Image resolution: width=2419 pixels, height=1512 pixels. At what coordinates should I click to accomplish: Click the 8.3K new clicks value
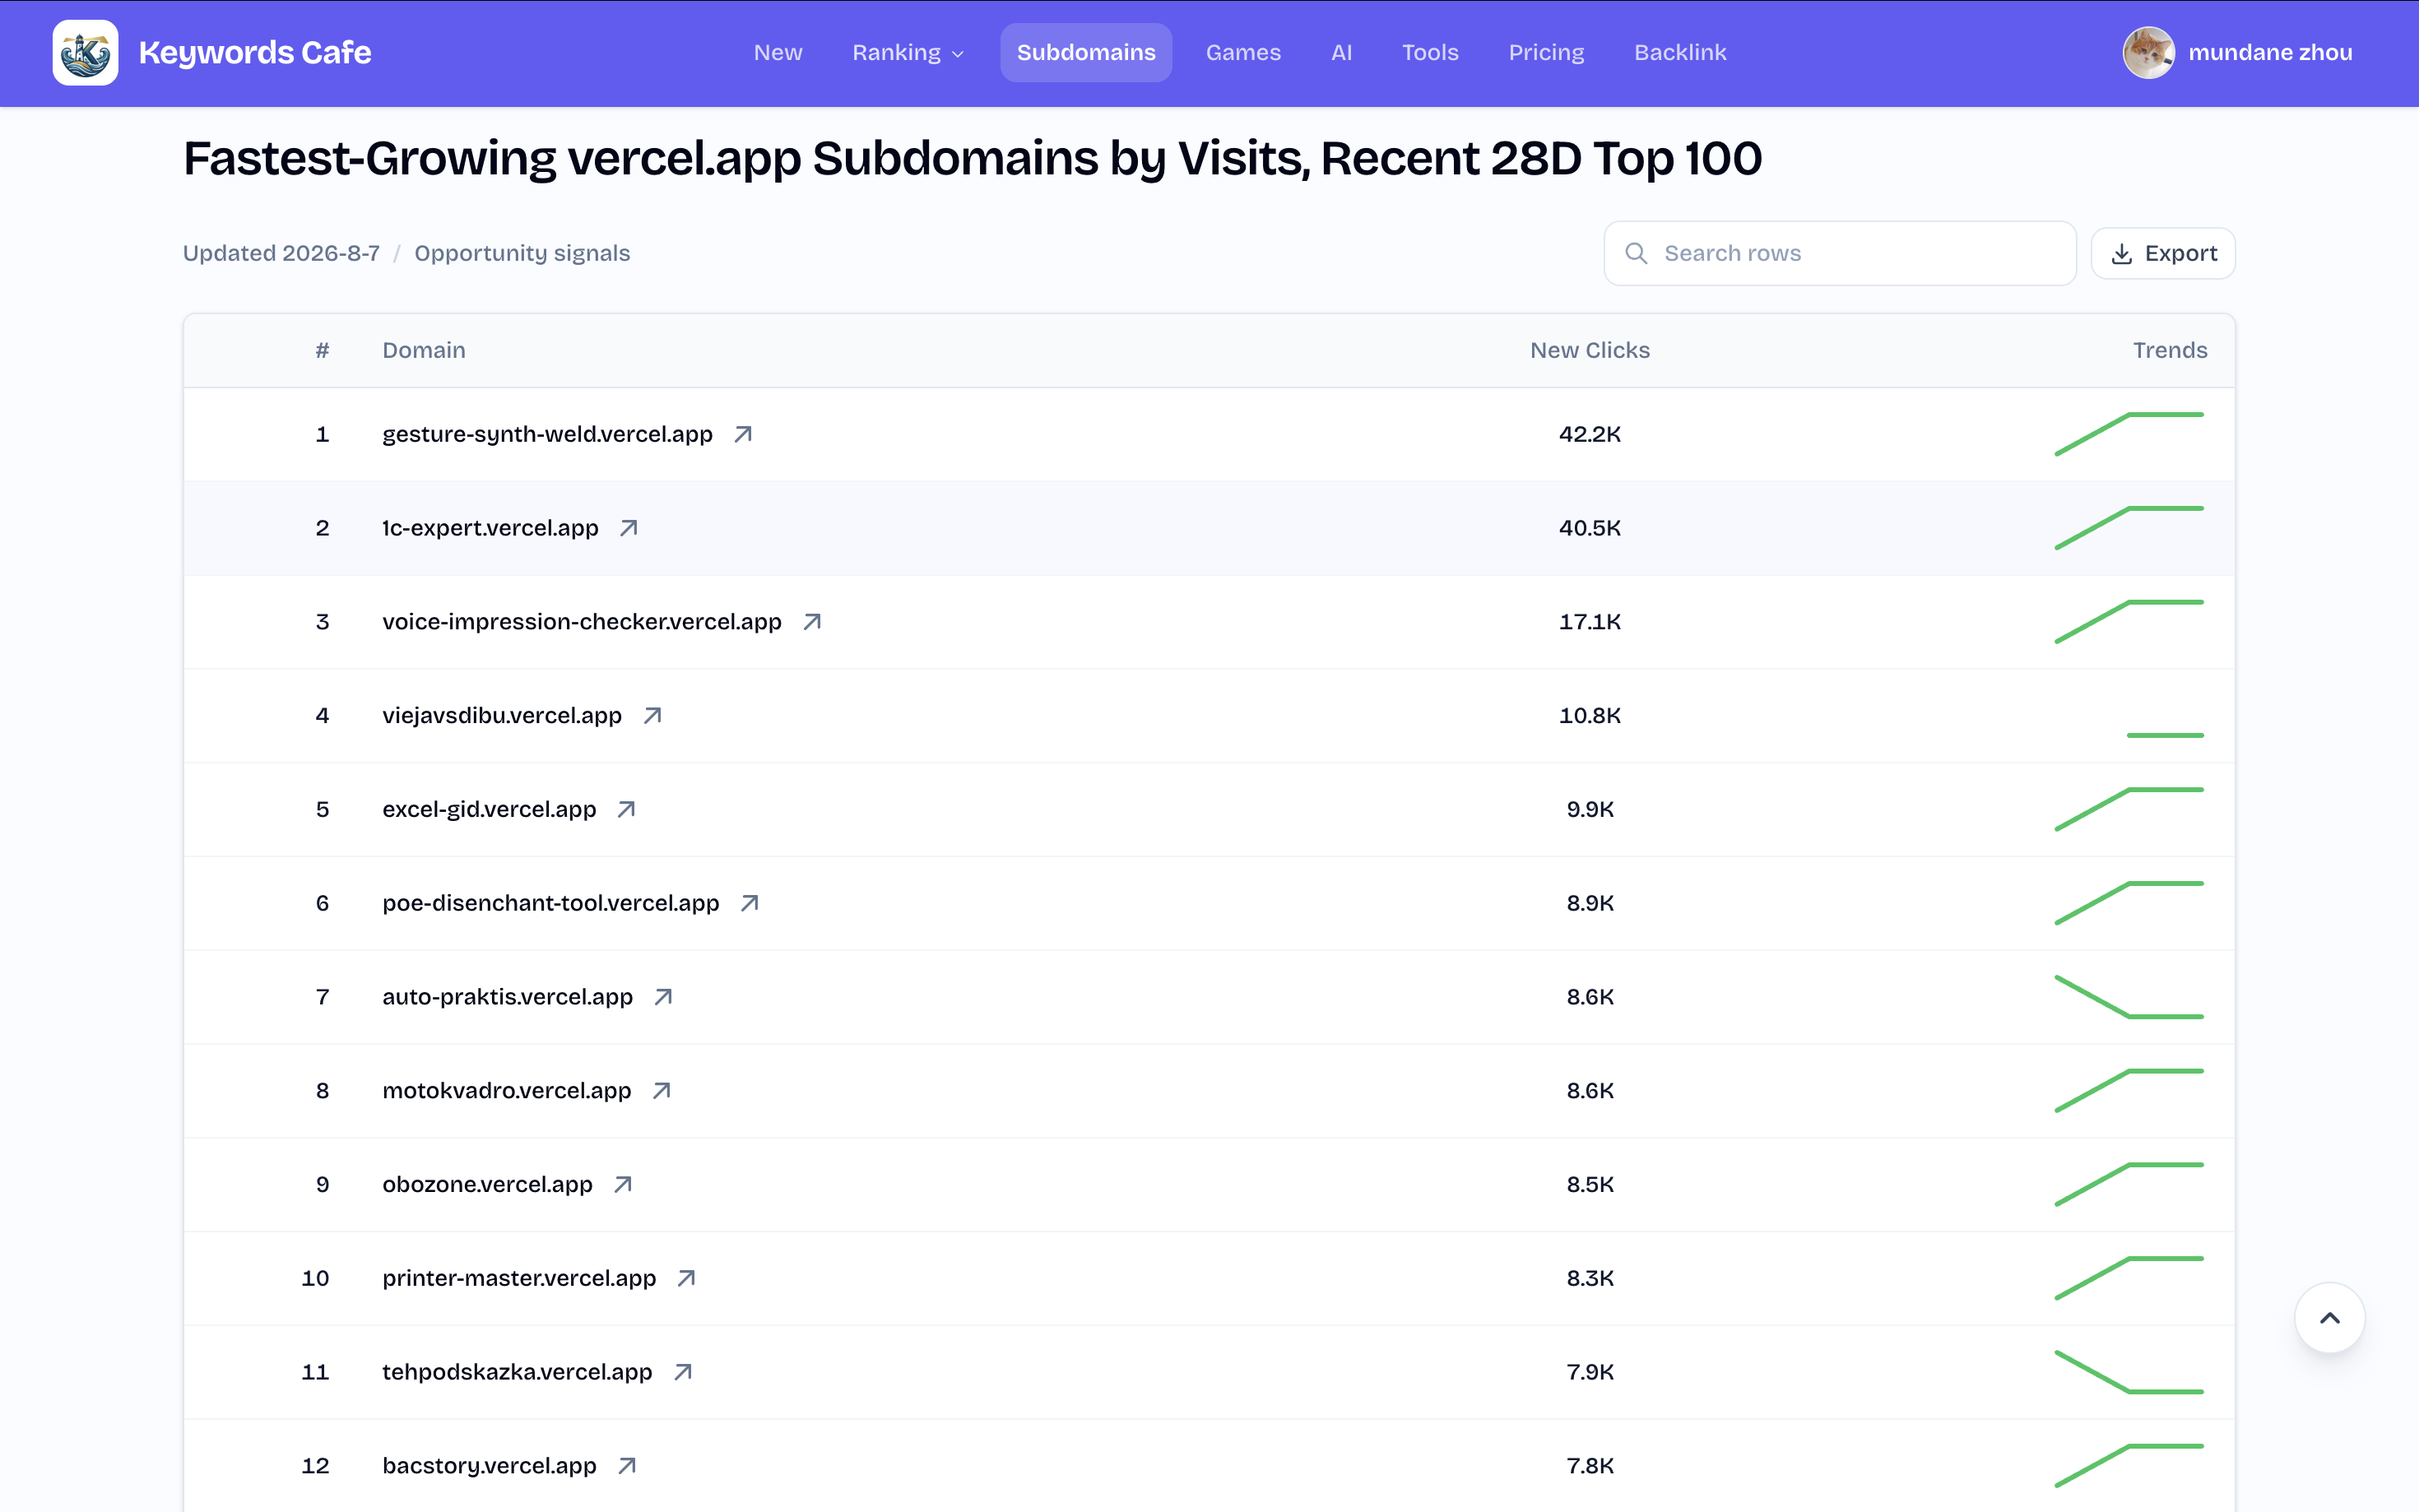pos(1590,1278)
